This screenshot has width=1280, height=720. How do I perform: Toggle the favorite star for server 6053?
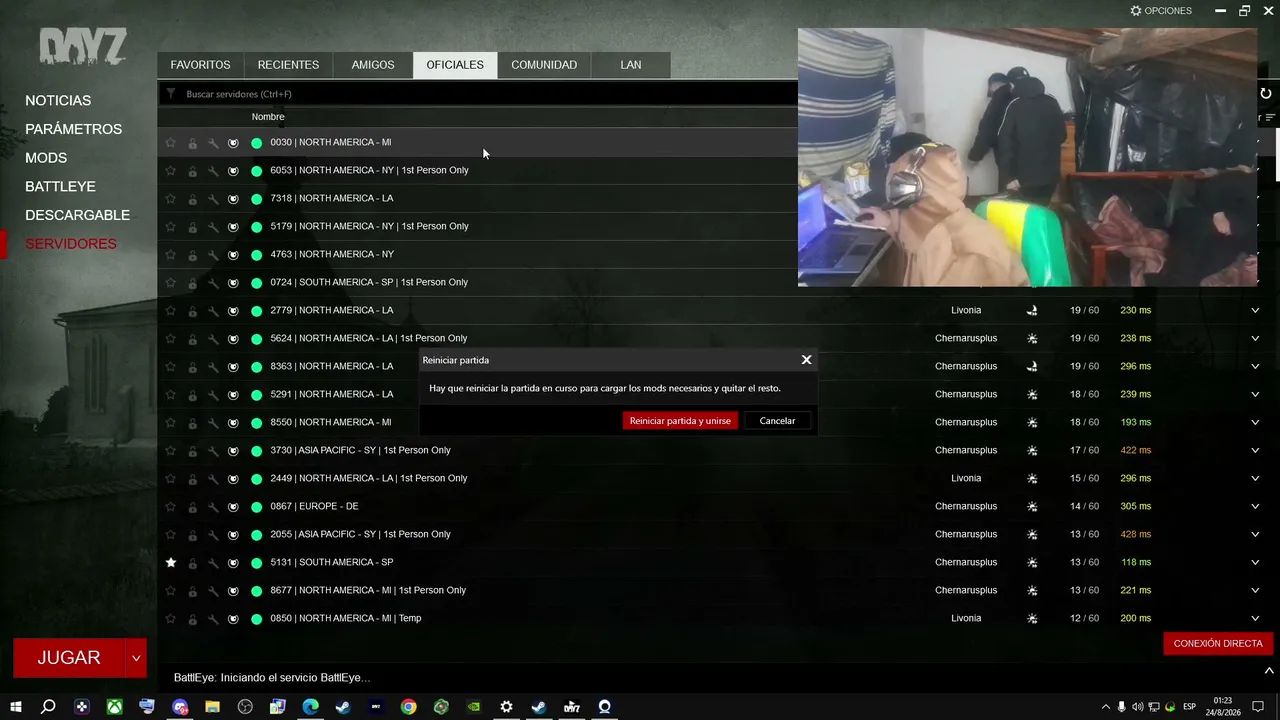pyautogui.click(x=171, y=171)
